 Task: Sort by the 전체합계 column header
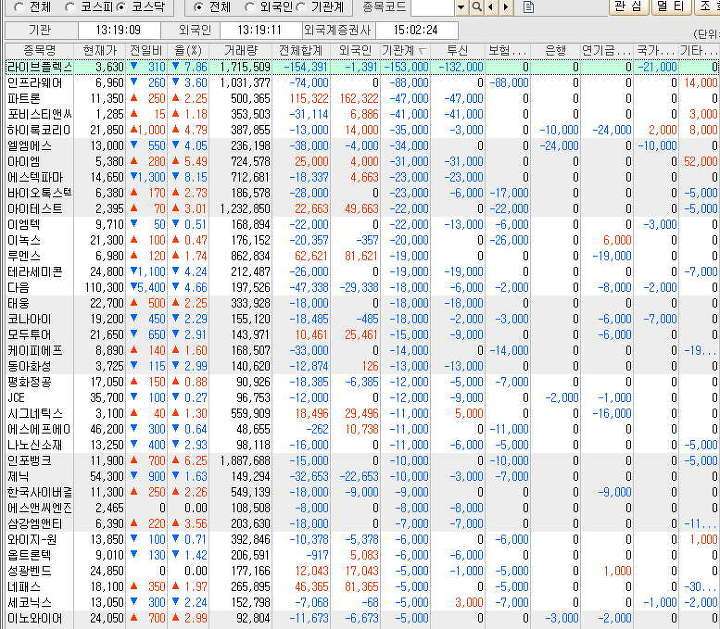point(301,51)
